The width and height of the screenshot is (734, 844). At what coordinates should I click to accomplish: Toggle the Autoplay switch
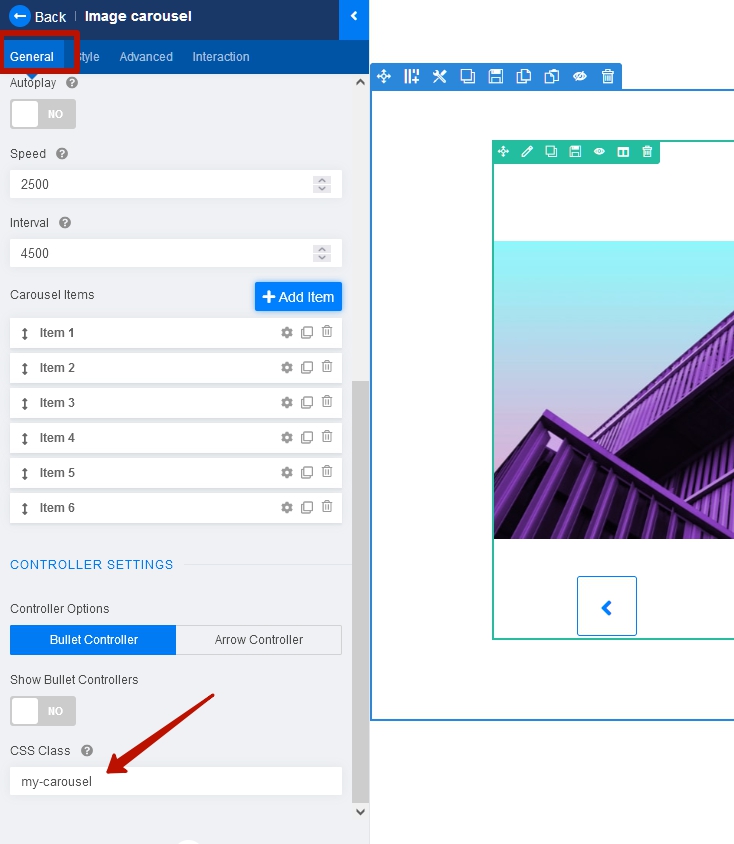(43, 114)
